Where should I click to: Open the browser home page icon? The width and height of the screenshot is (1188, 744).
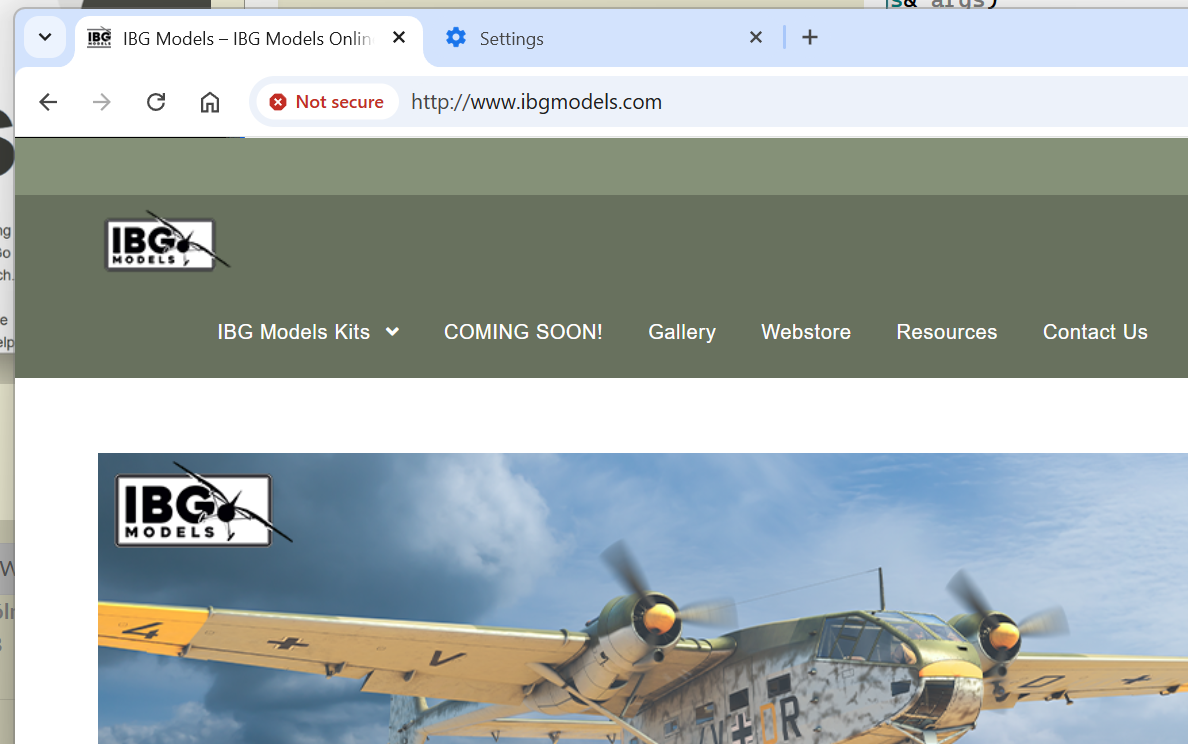(x=210, y=102)
